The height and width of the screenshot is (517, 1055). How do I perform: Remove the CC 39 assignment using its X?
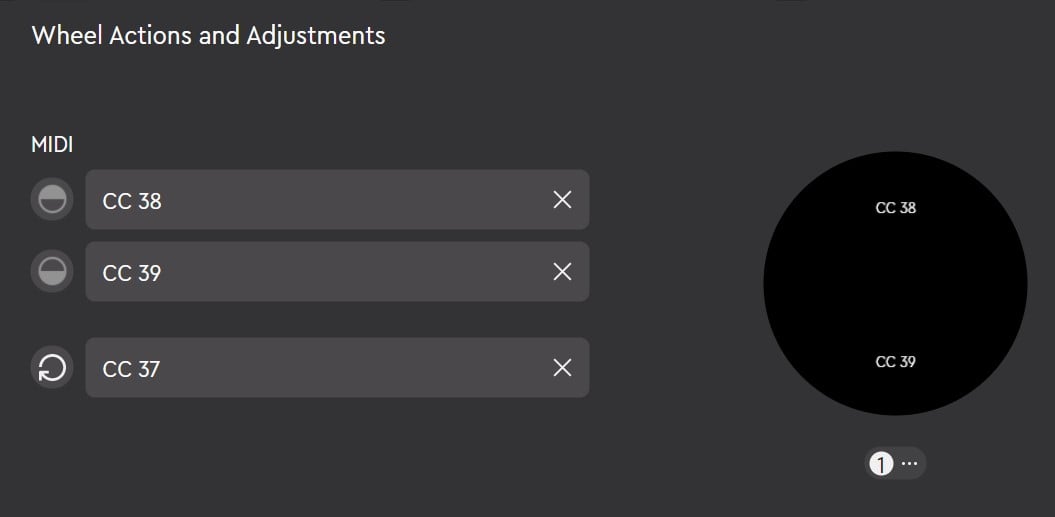(563, 272)
